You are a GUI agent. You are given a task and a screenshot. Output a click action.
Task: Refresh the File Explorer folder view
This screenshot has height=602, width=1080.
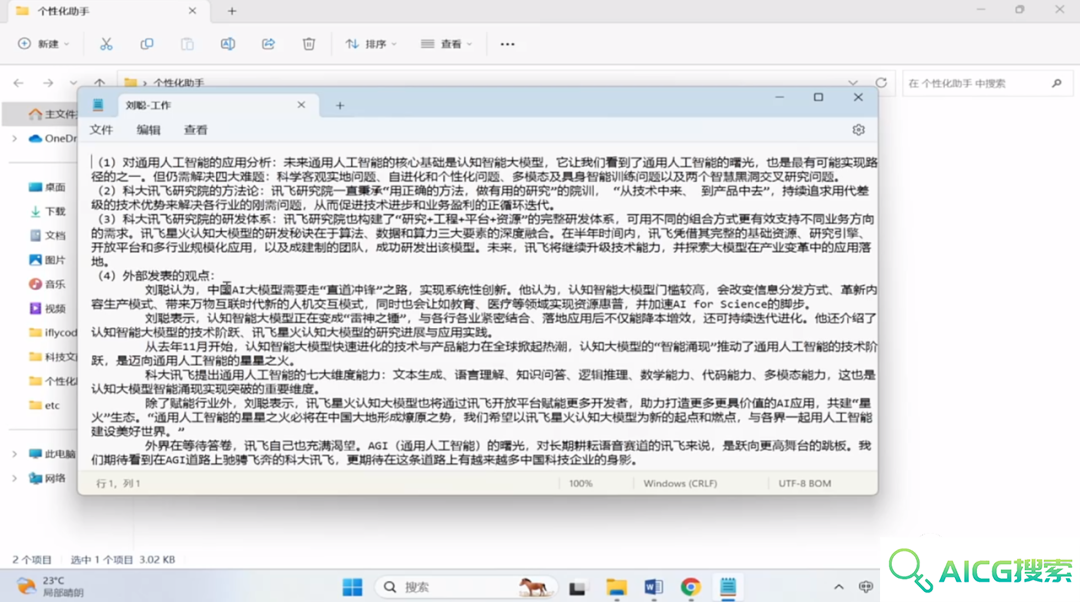click(x=881, y=83)
